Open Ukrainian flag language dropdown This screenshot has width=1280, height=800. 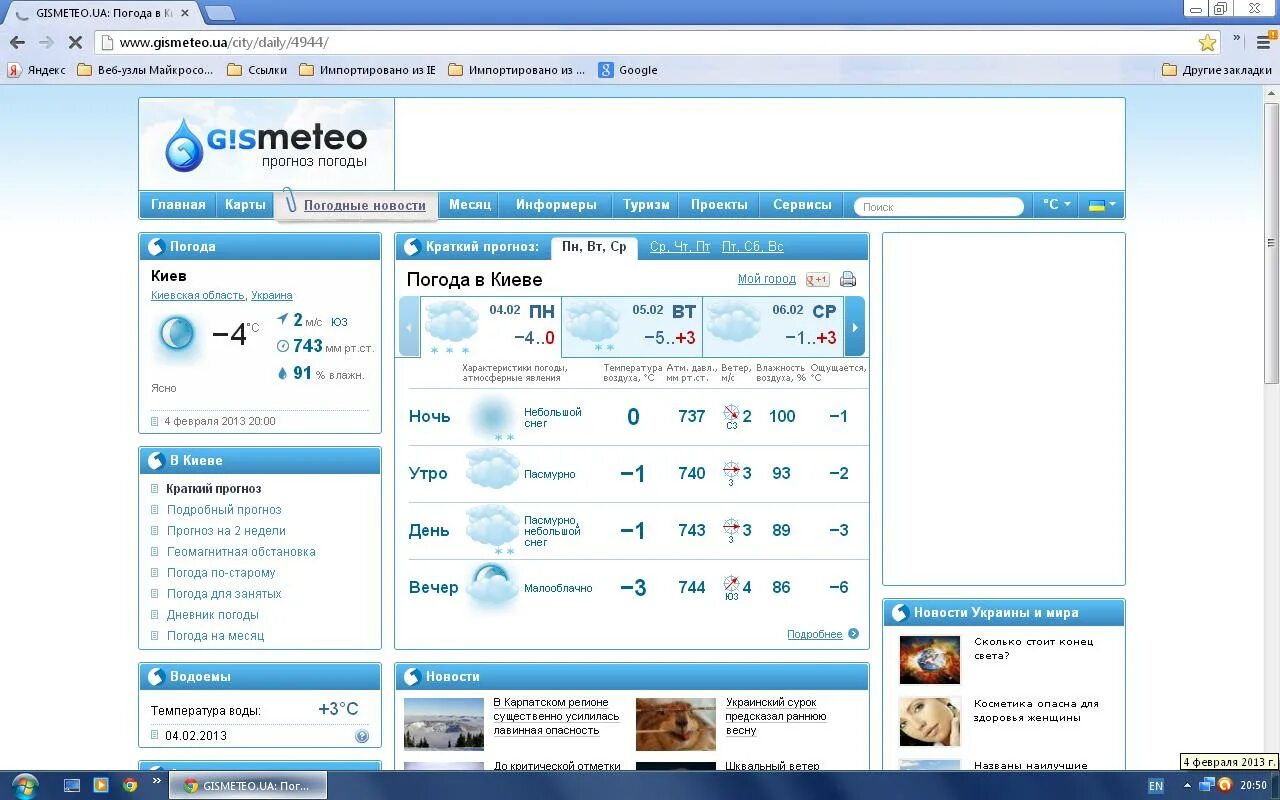[x=1102, y=204]
